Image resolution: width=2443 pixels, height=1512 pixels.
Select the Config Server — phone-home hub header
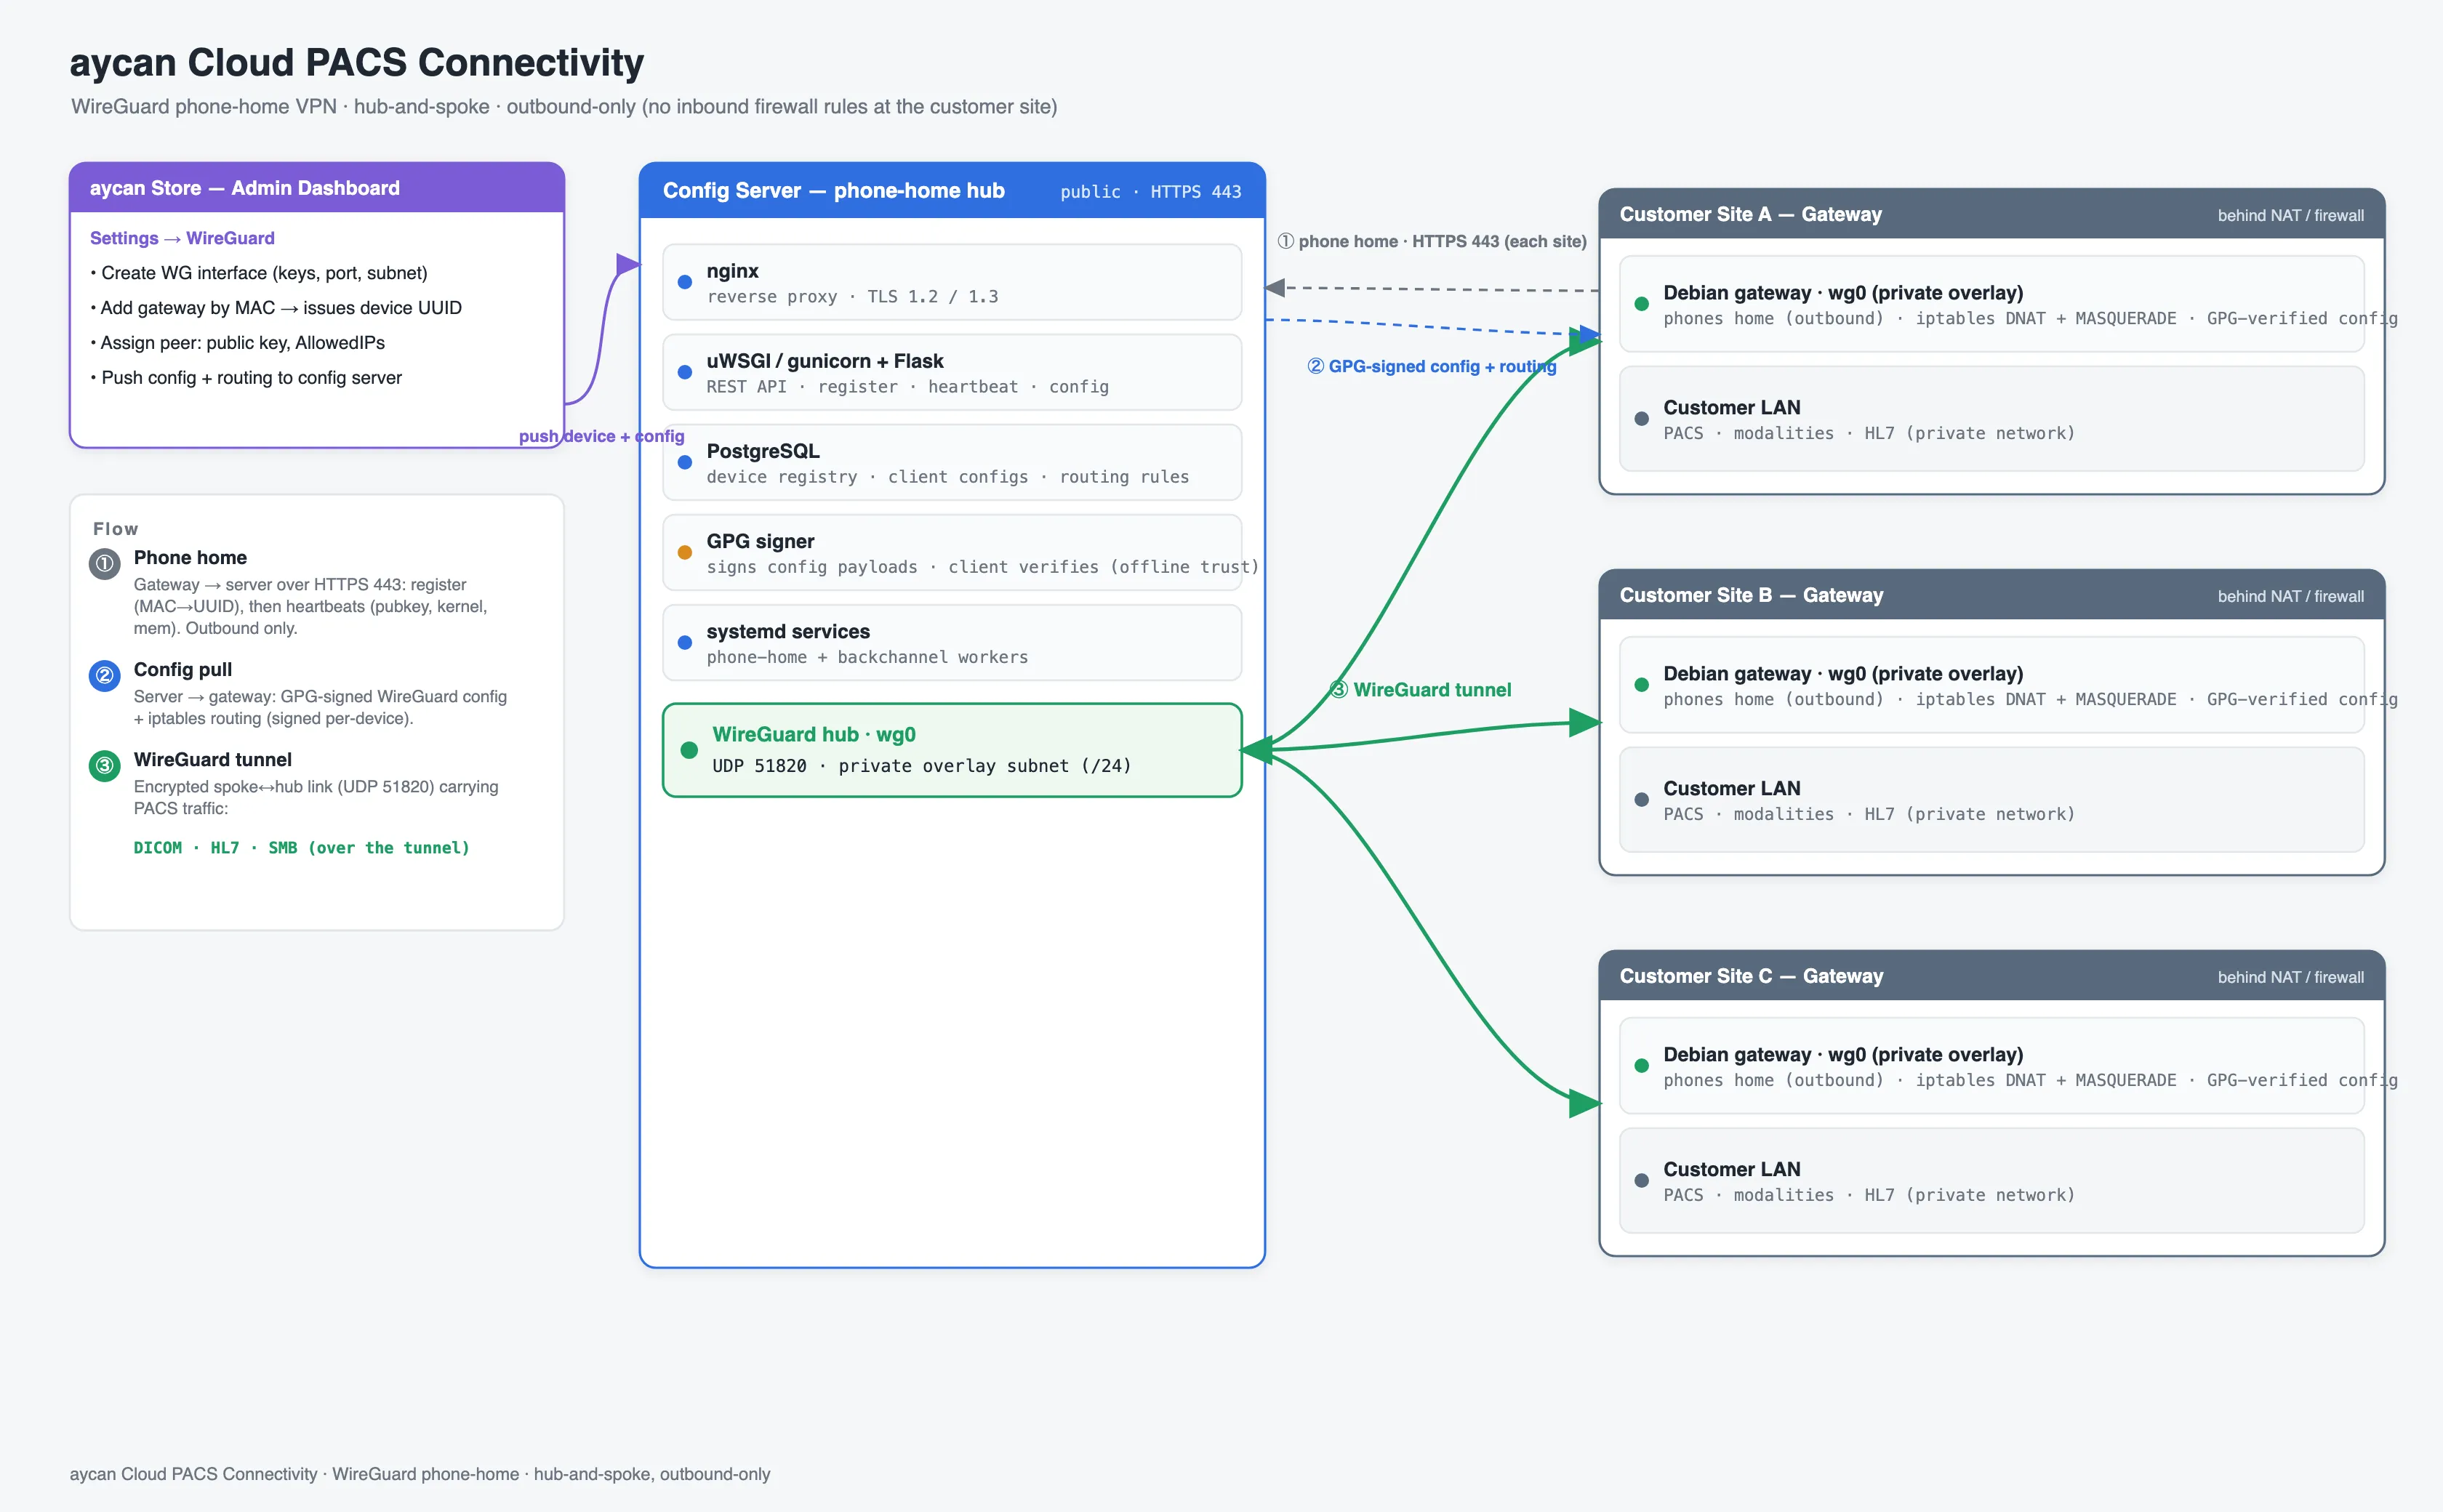(x=952, y=190)
